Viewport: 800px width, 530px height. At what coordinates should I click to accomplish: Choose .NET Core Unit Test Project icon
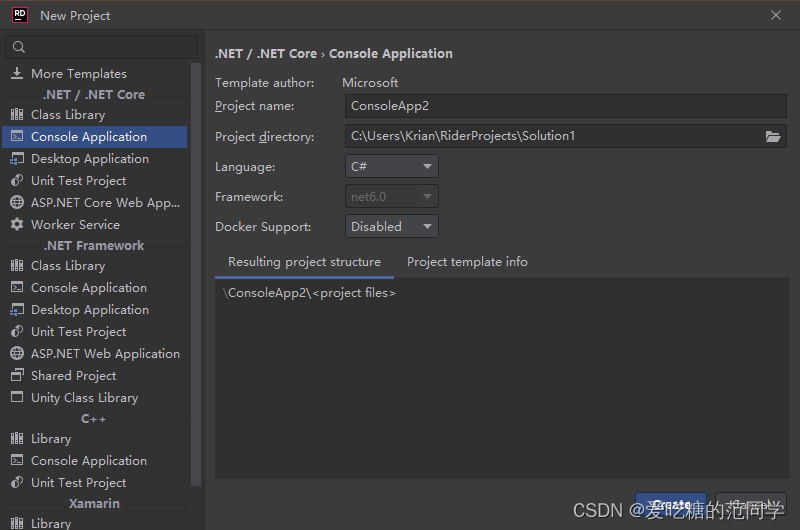pos(16,181)
